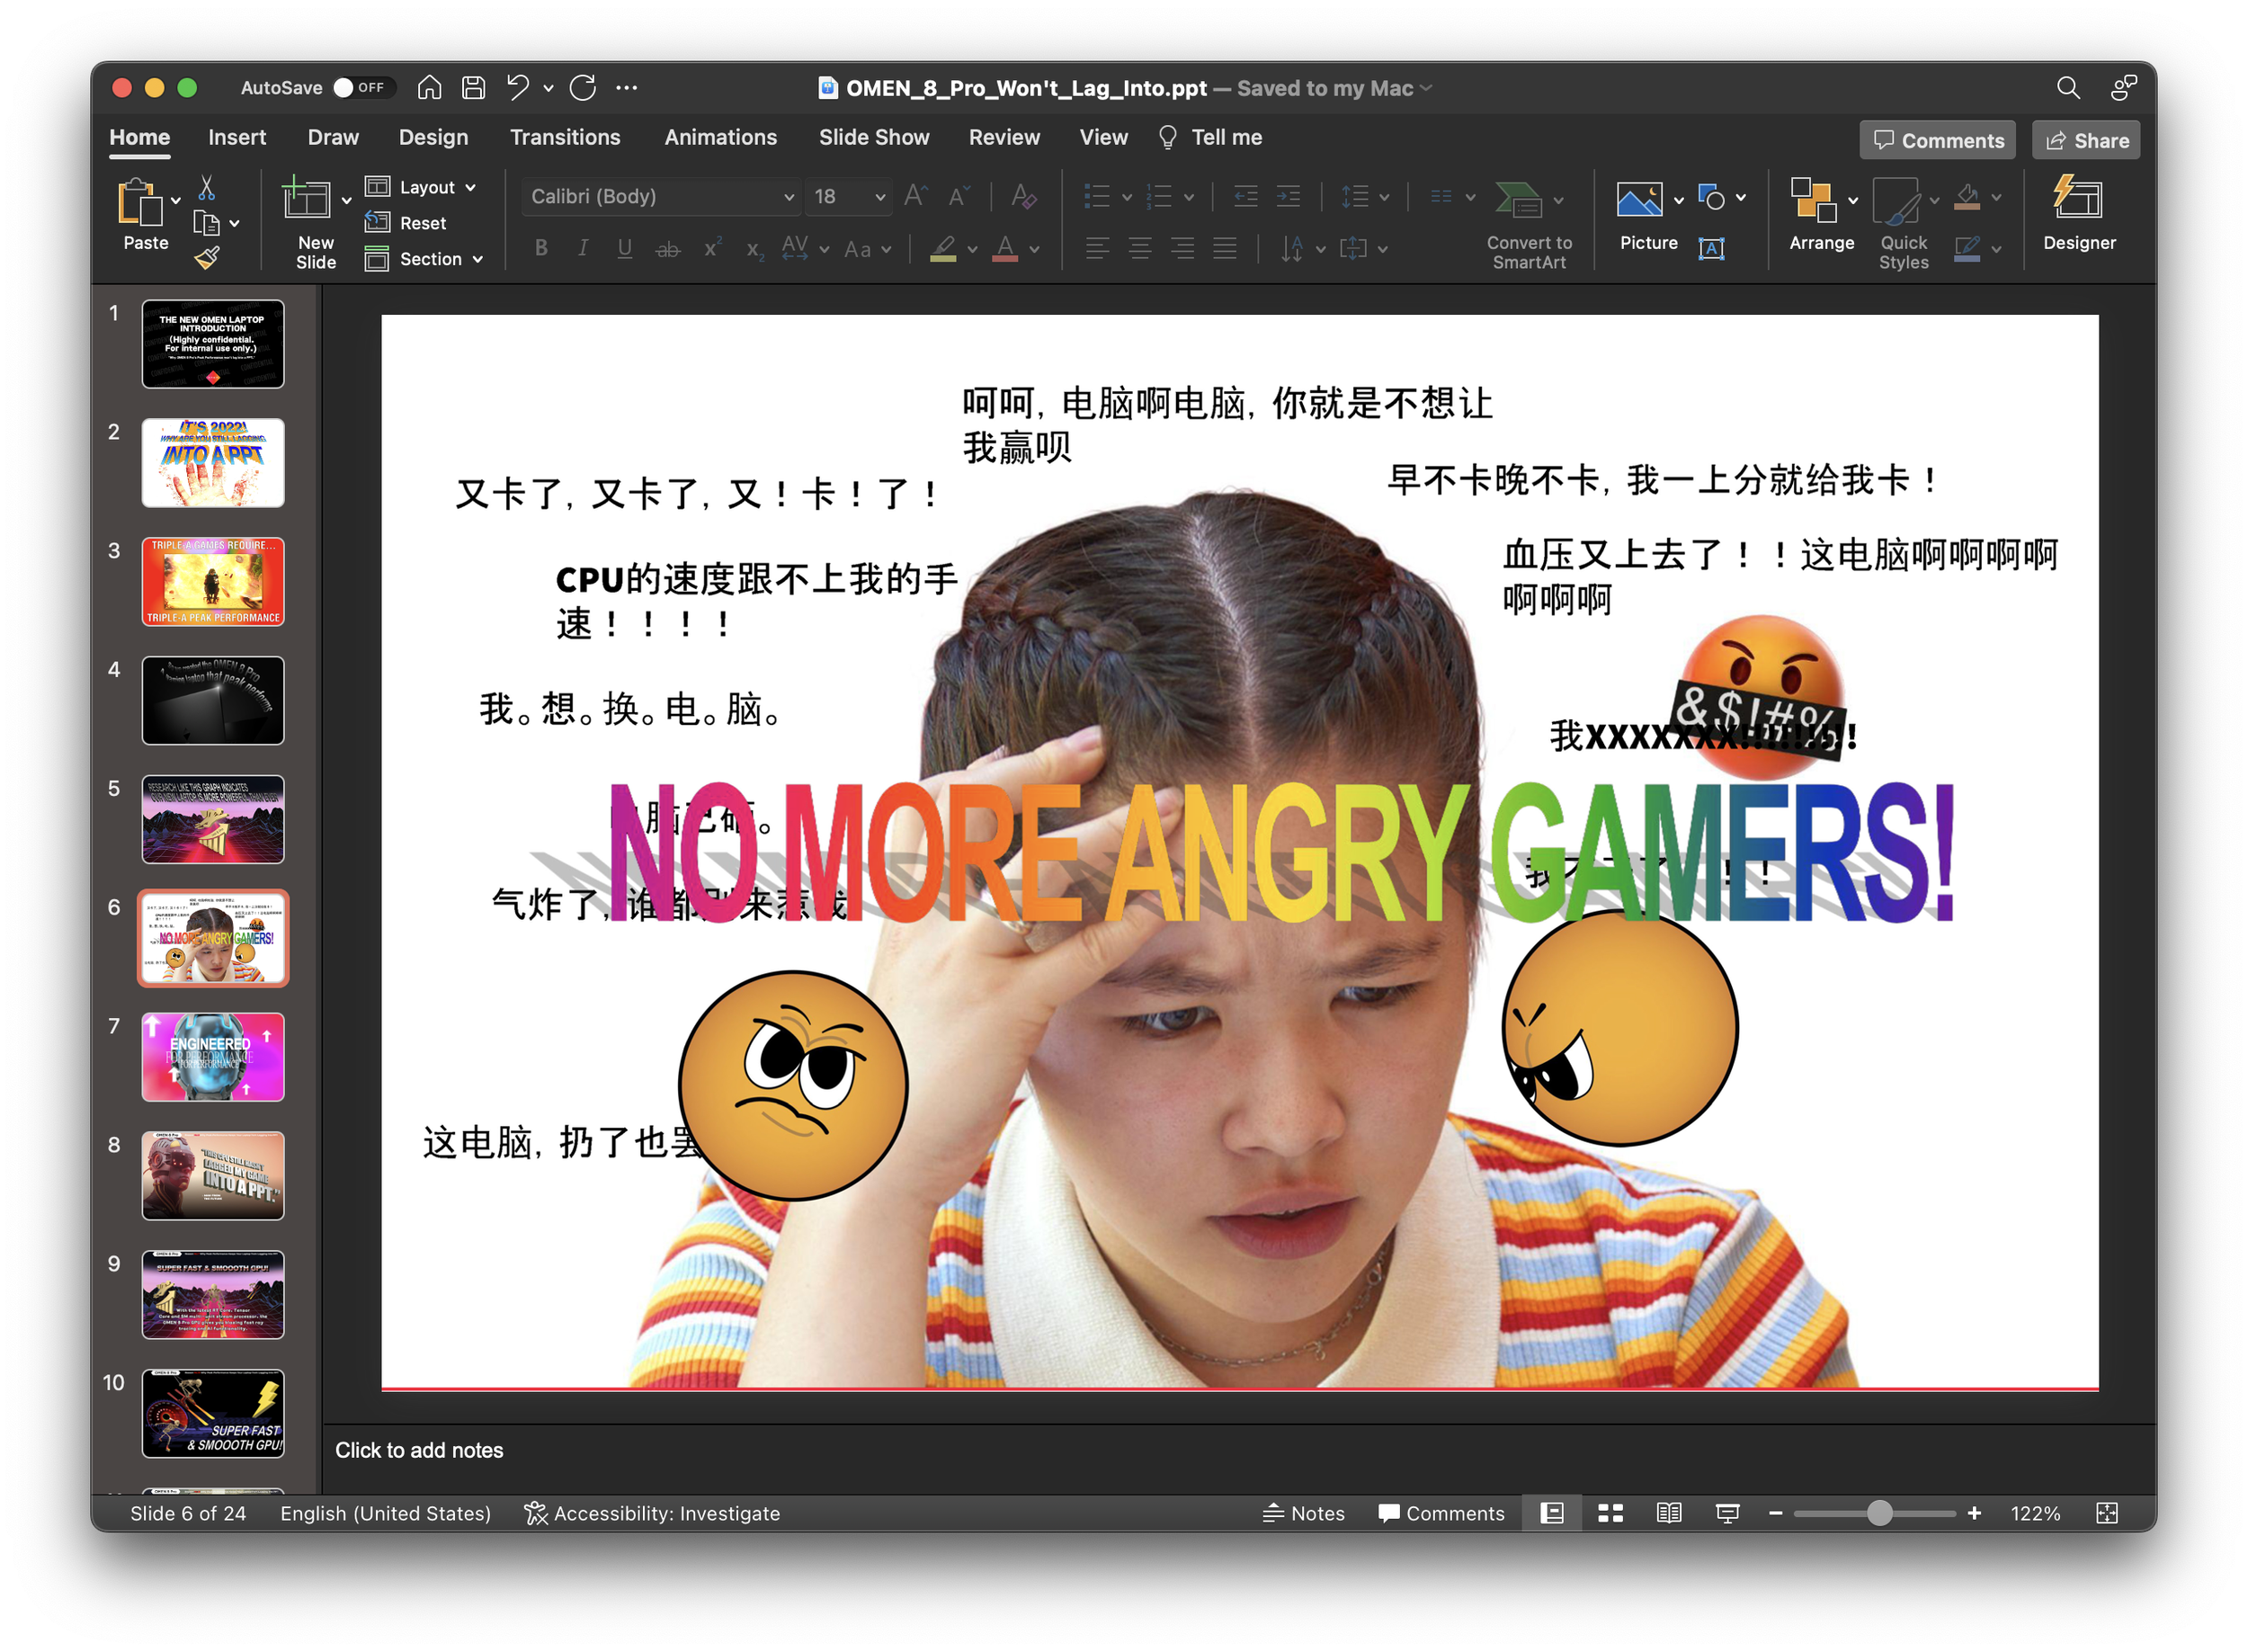Undo the last action
Viewport: 2248px width, 1652px height.
coord(518,88)
